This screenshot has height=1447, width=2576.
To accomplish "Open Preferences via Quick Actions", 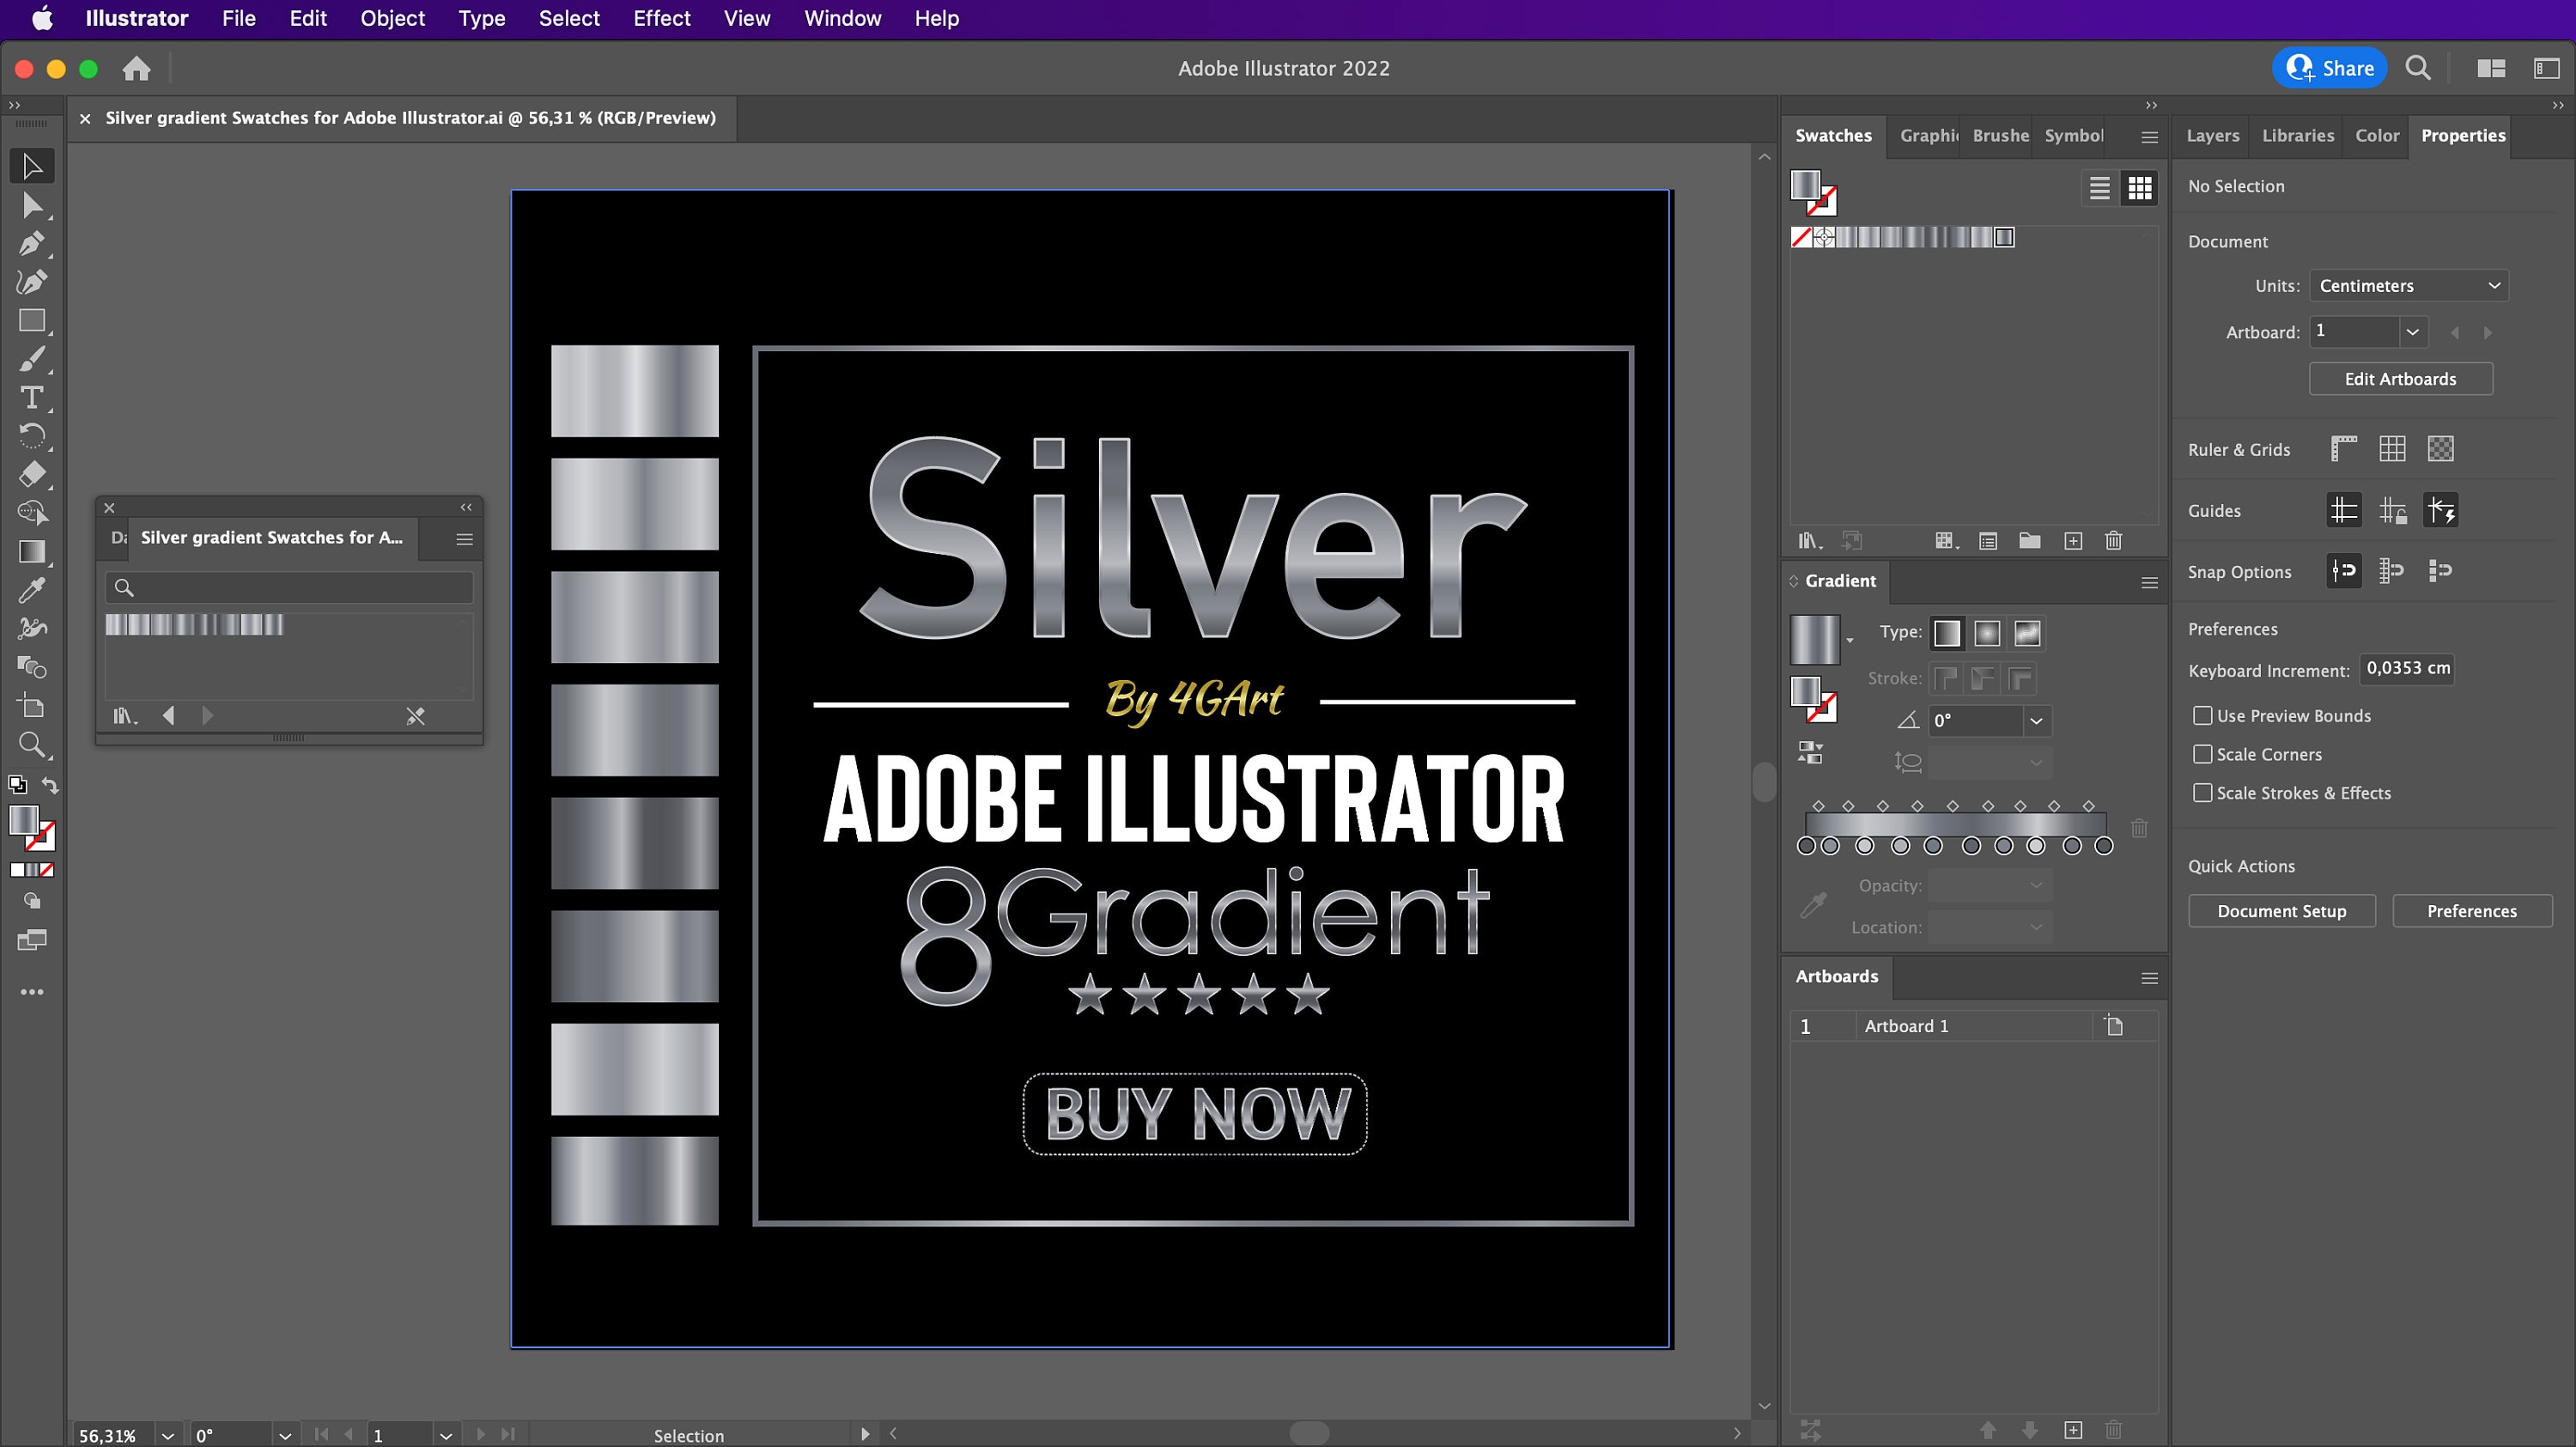I will coord(2471,910).
